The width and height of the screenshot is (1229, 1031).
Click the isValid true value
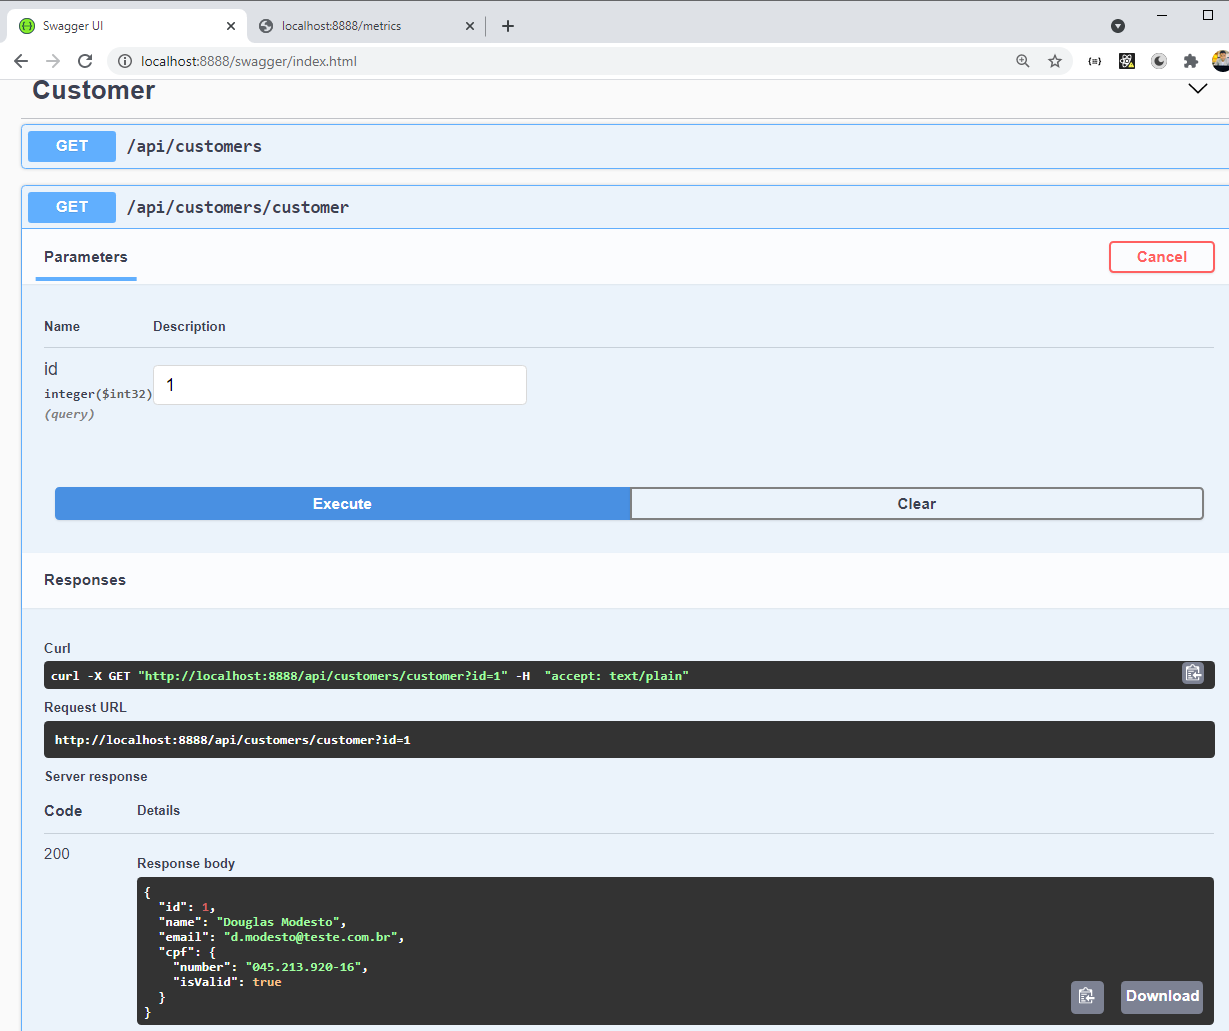click(267, 982)
